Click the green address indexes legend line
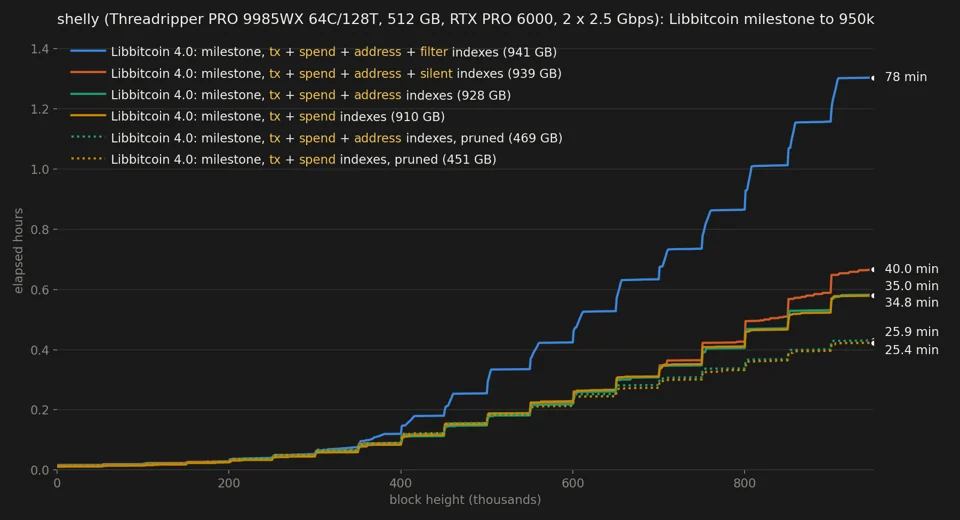The height and width of the screenshot is (520, 960). tap(88, 94)
